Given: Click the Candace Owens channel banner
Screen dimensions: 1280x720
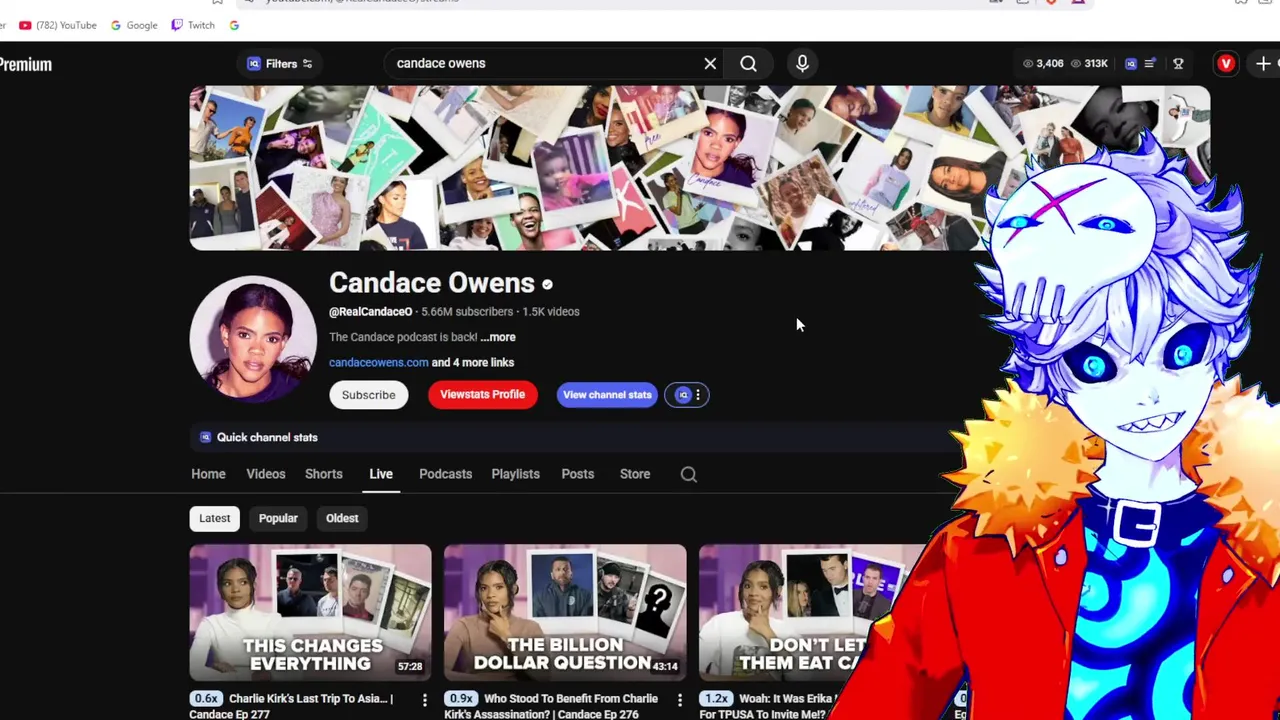Looking at the screenshot, I should 699,168.
